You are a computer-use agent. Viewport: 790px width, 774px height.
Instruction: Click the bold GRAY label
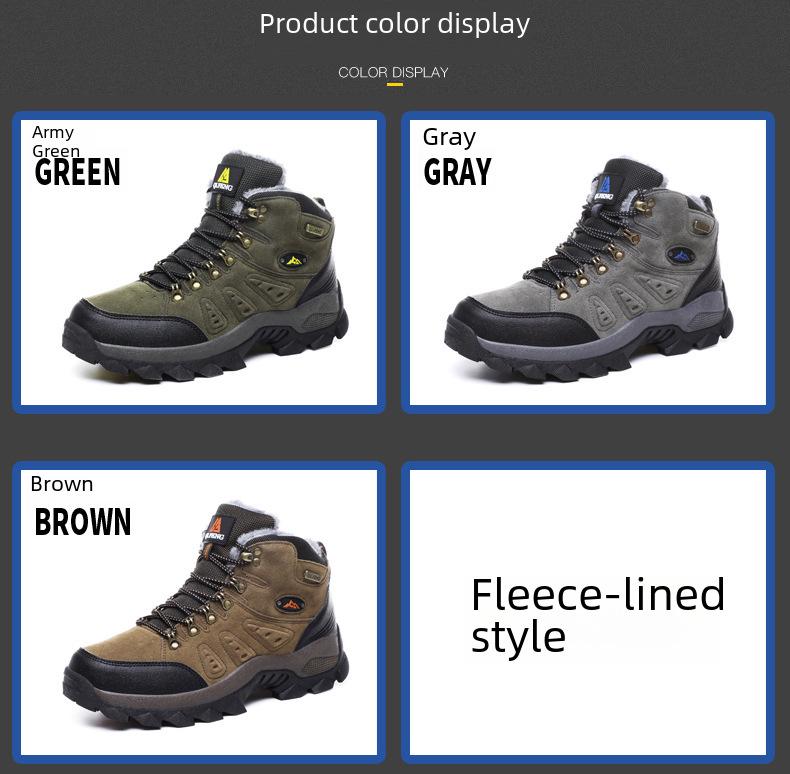457,172
